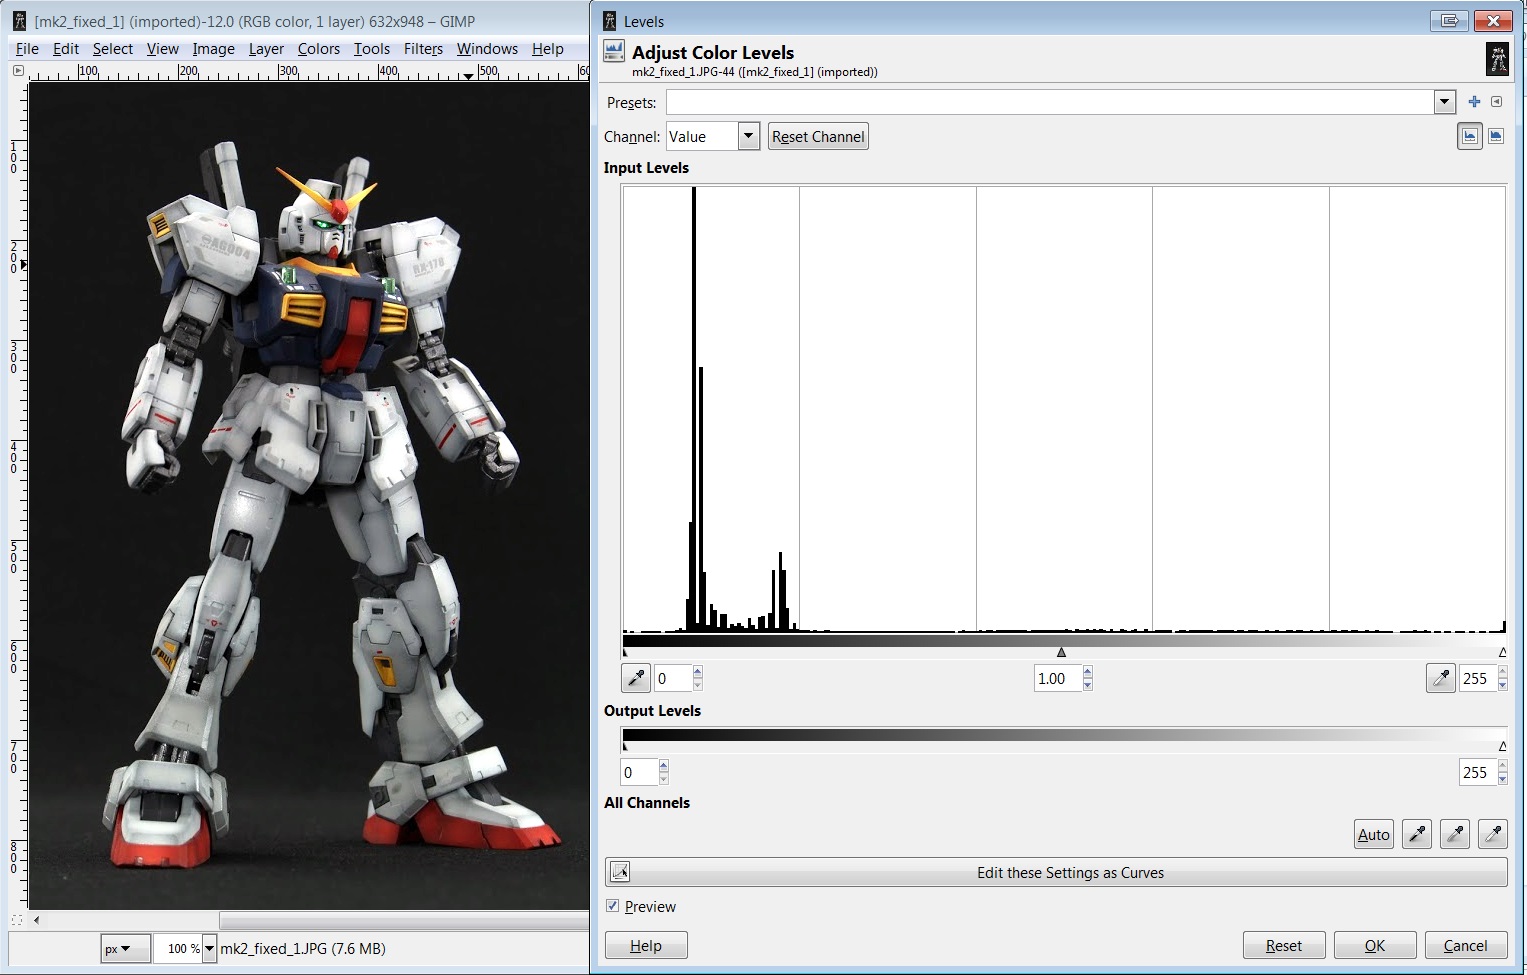Image resolution: width=1527 pixels, height=975 pixels.
Task: Click the gamma 1.00 value field
Action: click(x=1058, y=678)
